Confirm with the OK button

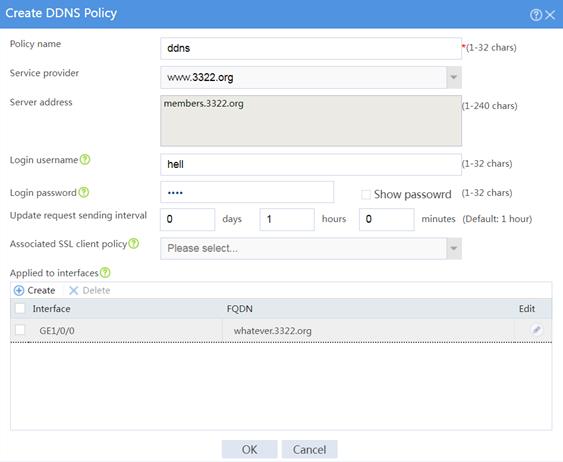250,449
